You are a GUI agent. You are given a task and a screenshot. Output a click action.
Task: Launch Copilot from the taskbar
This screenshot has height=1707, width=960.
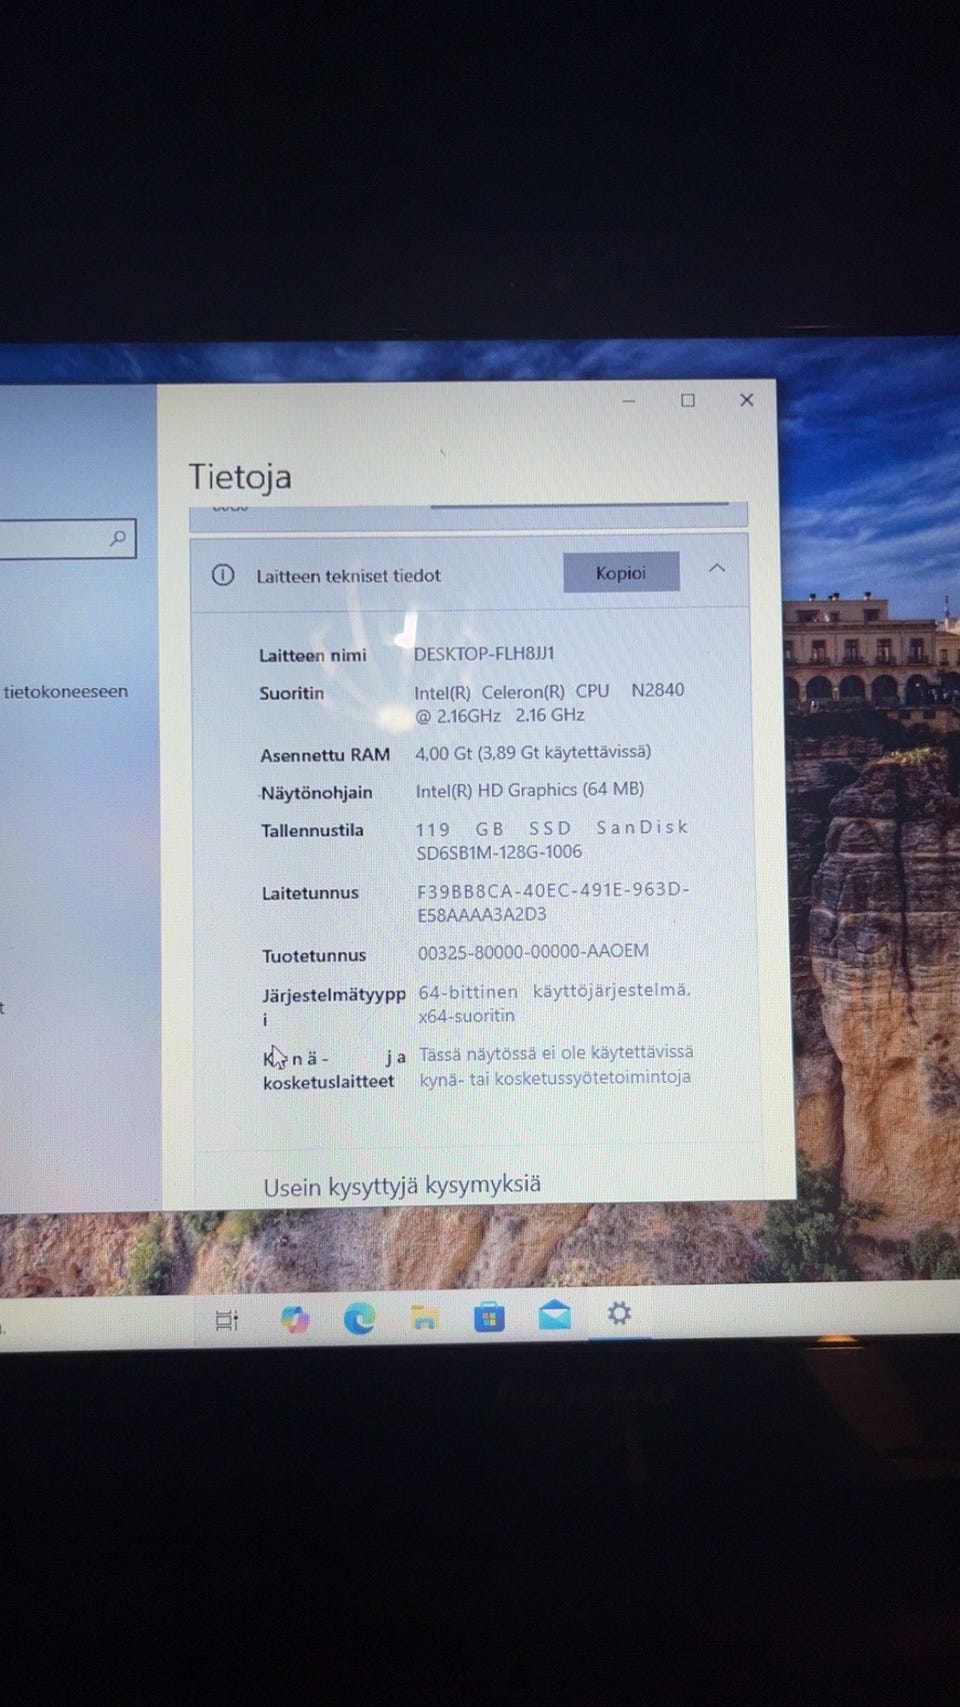coord(295,1320)
